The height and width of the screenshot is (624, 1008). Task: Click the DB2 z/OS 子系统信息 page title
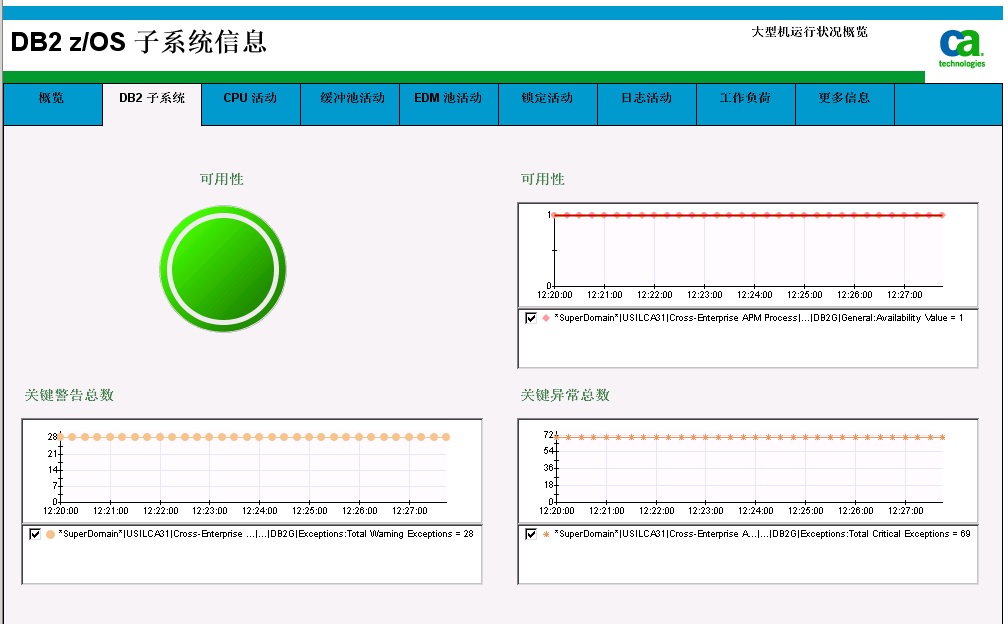coord(138,42)
